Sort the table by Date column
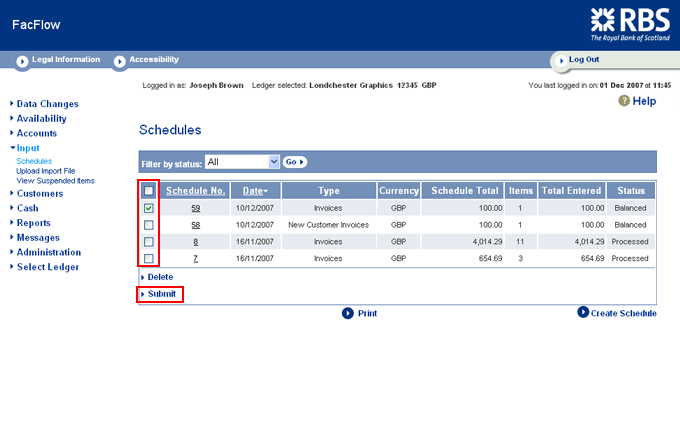The height and width of the screenshot is (447, 680). [x=255, y=190]
